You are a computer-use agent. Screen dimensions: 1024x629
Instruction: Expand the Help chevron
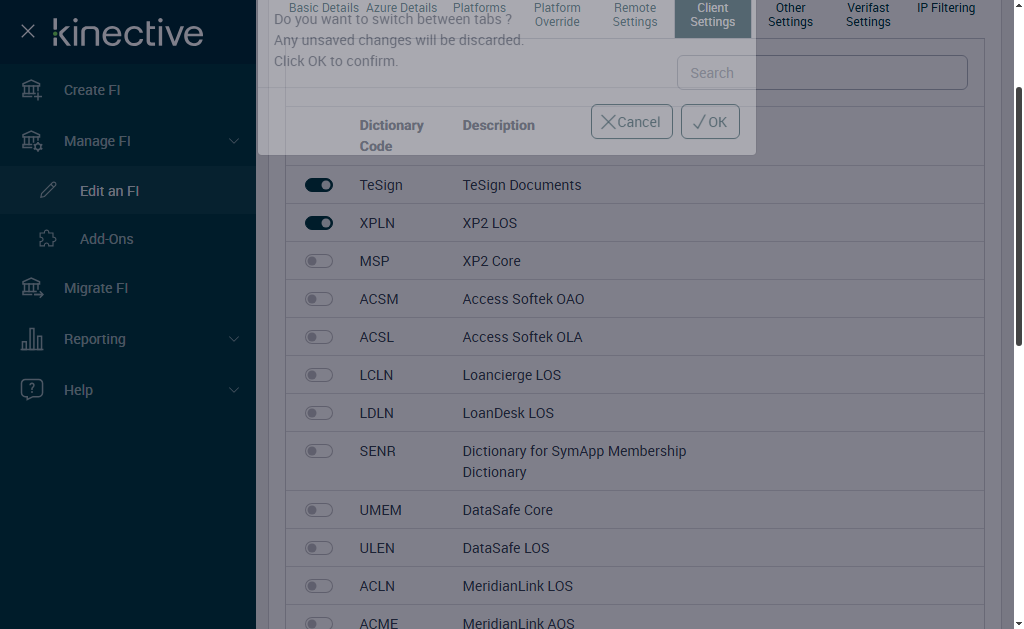pyautogui.click(x=233, y=390)
